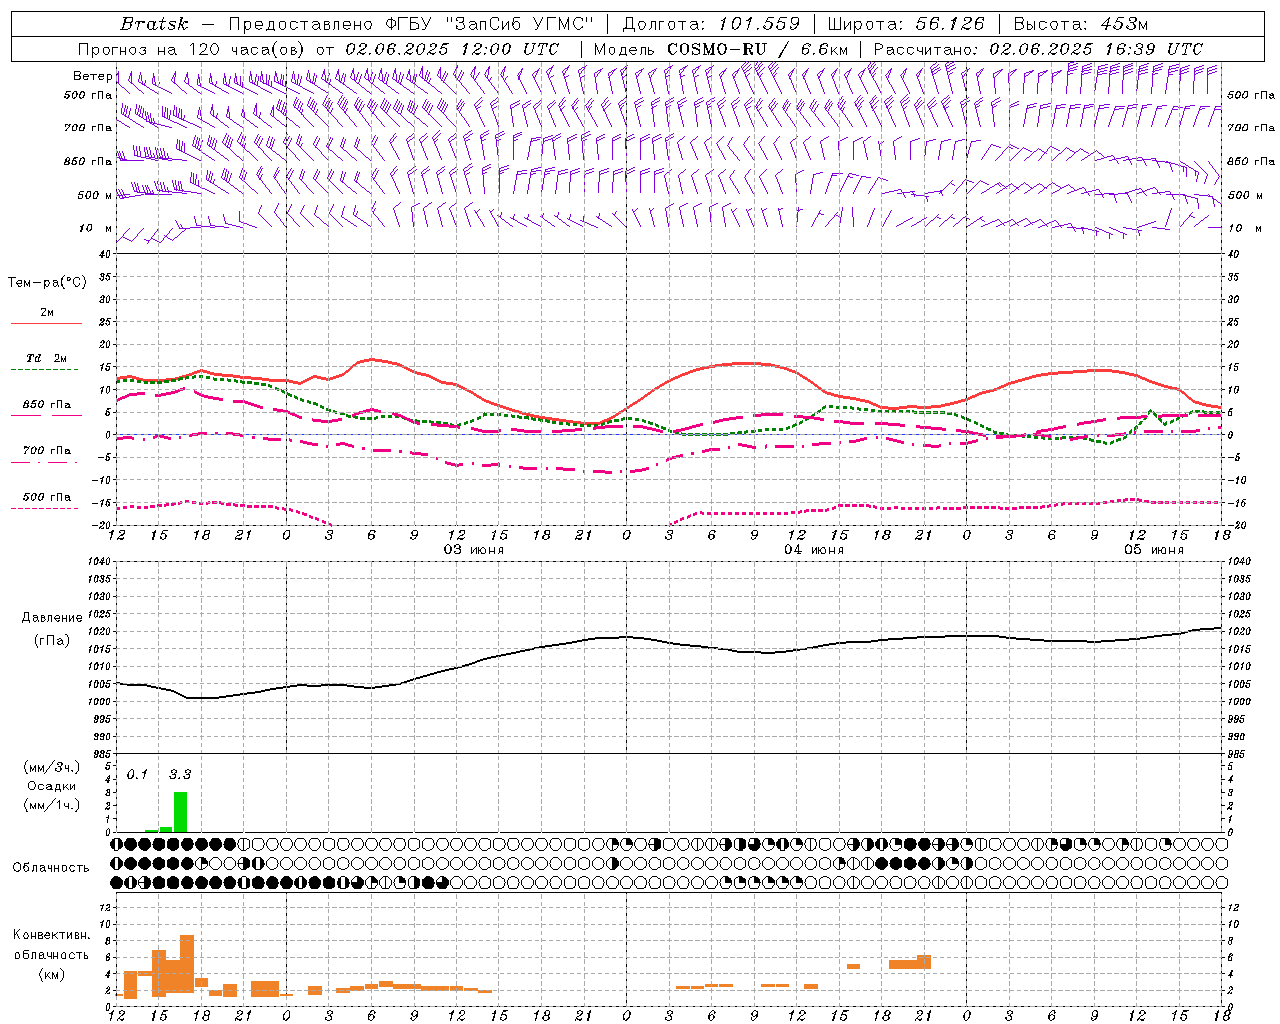Click the Высота: 453м elevation value
Image resolution: width=1280 pixels, height=1024 pixels.
pos(1080,24)
